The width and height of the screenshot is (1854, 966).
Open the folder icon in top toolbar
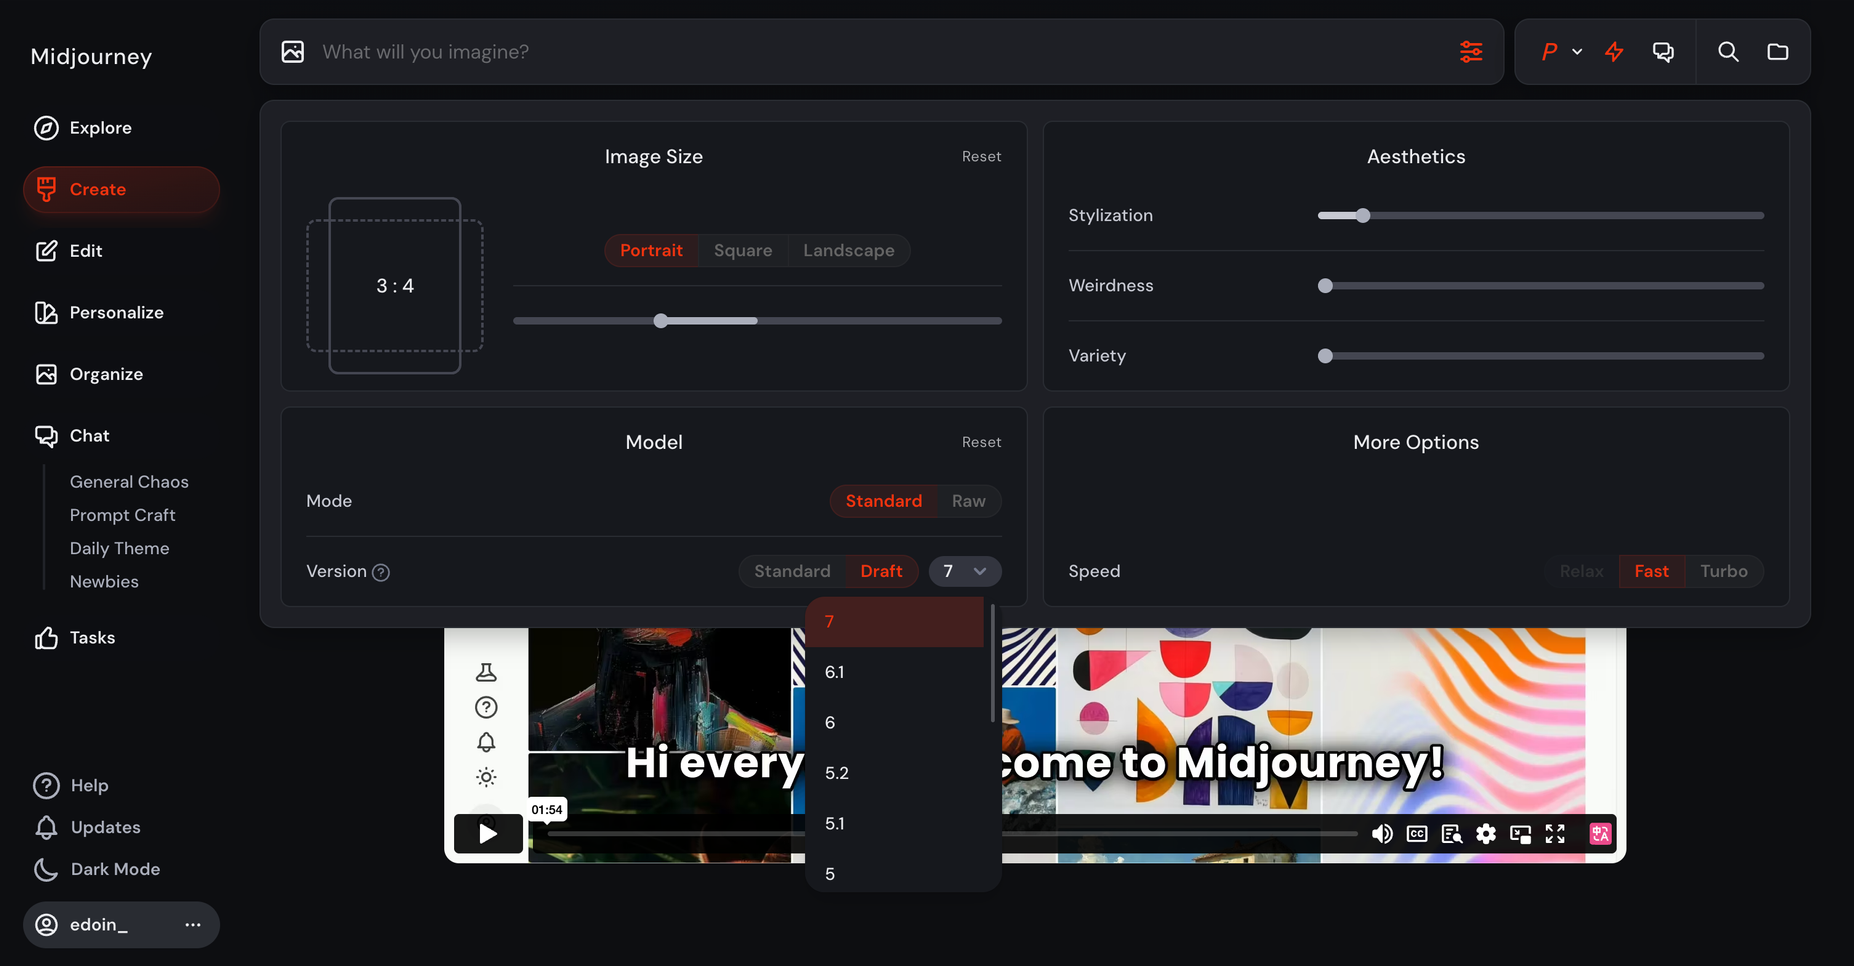pos(1777,52)
